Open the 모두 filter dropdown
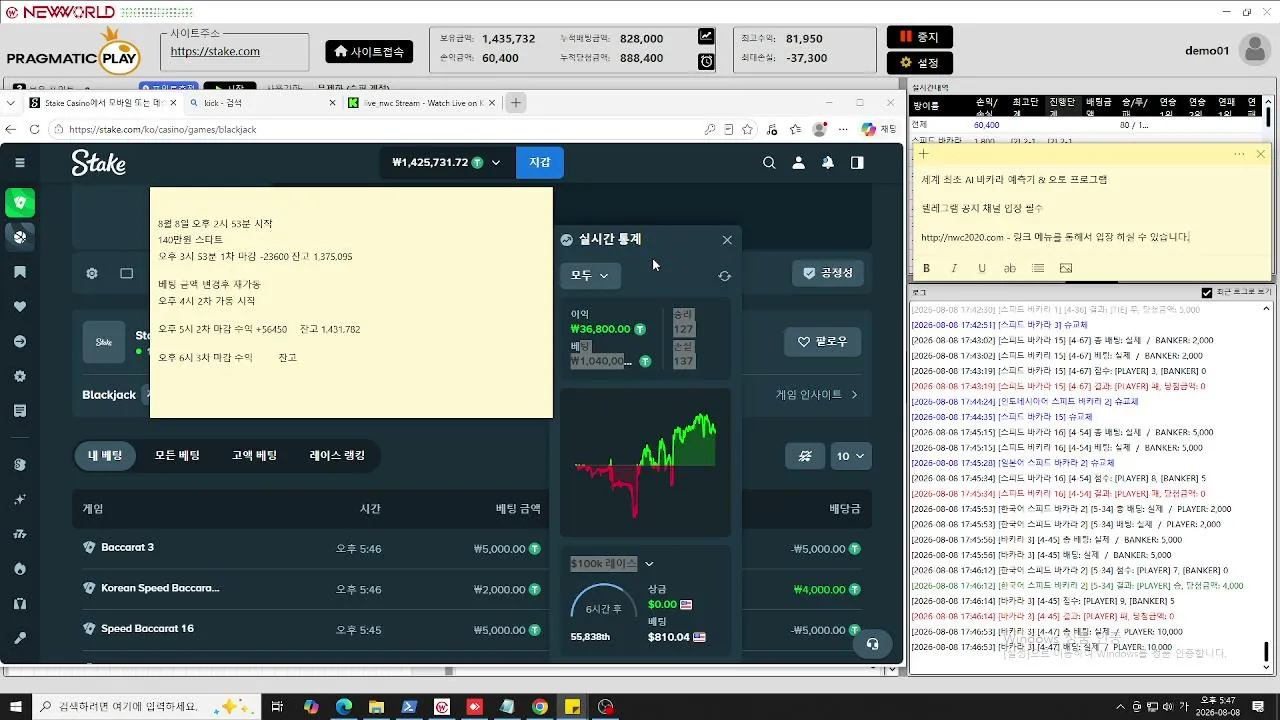This screenshot has width=1280, height=720. click(590, 276)
